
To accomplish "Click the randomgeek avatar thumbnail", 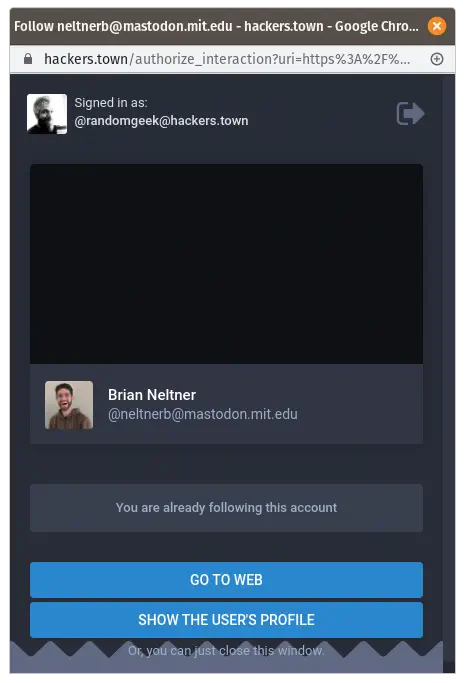I will (47, 114).
